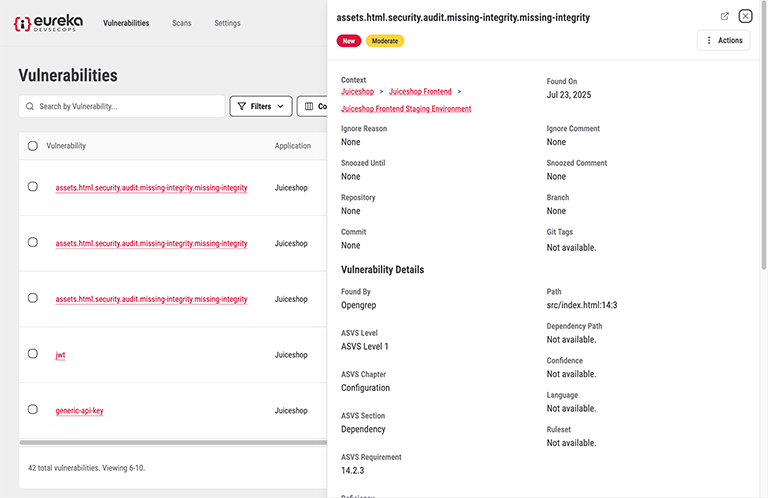Open the Scans tab
This screenshot has height=498, width=768.
(x=181, y=23)
